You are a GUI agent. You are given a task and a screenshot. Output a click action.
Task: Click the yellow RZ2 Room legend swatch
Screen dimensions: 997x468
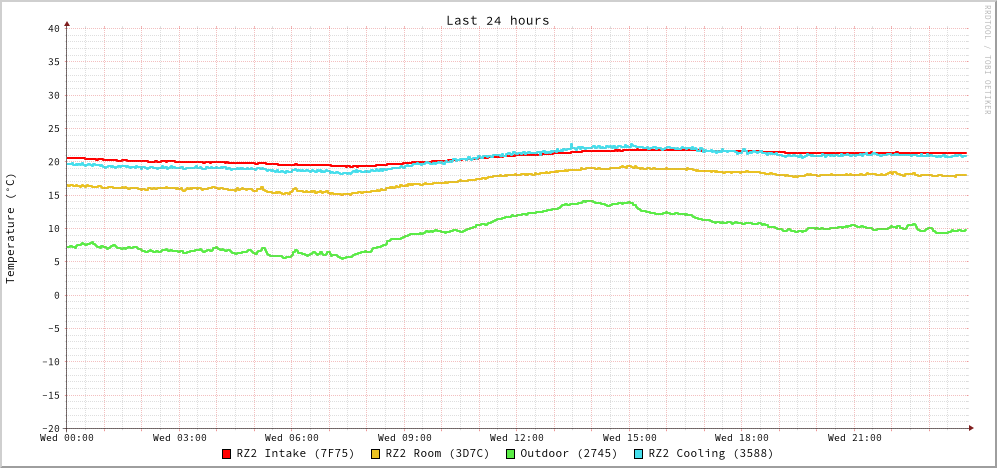pyautogui.click(x=376, y=454)
